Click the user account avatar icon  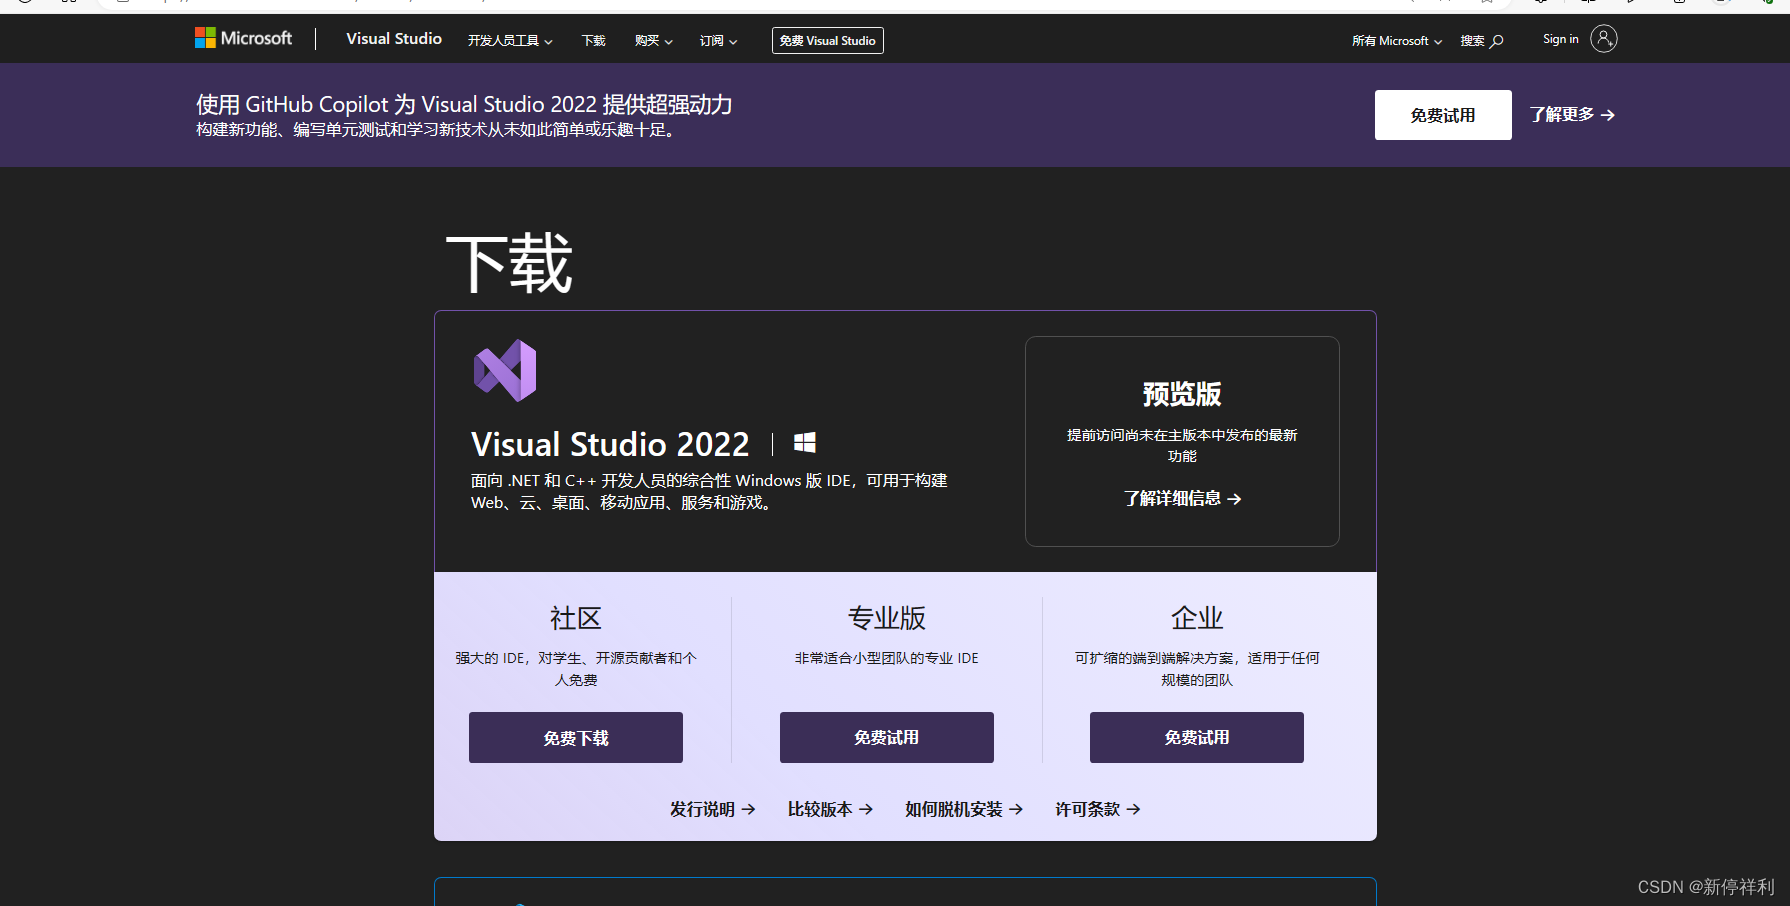(x=1604, y=38)
